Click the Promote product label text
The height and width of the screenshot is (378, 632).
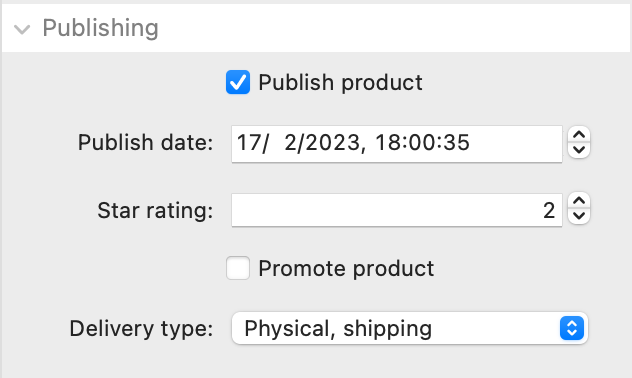[x=346, y=269]
